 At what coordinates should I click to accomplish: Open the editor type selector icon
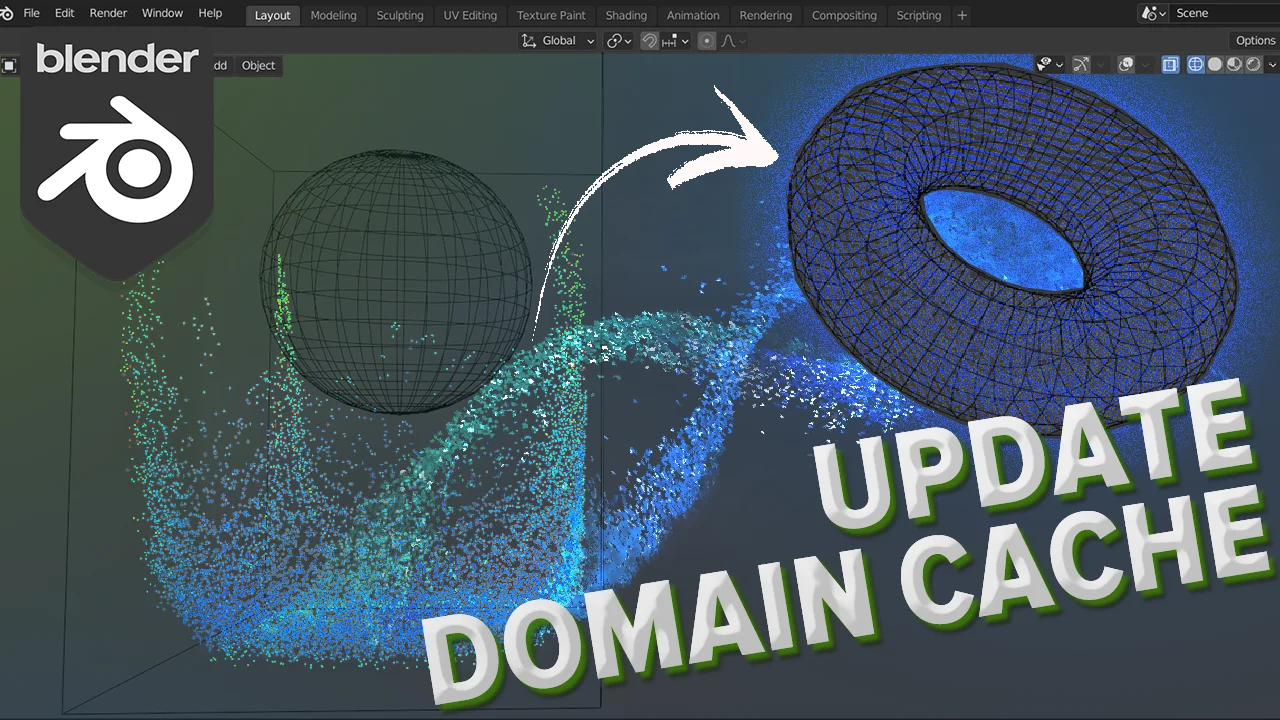10,65
